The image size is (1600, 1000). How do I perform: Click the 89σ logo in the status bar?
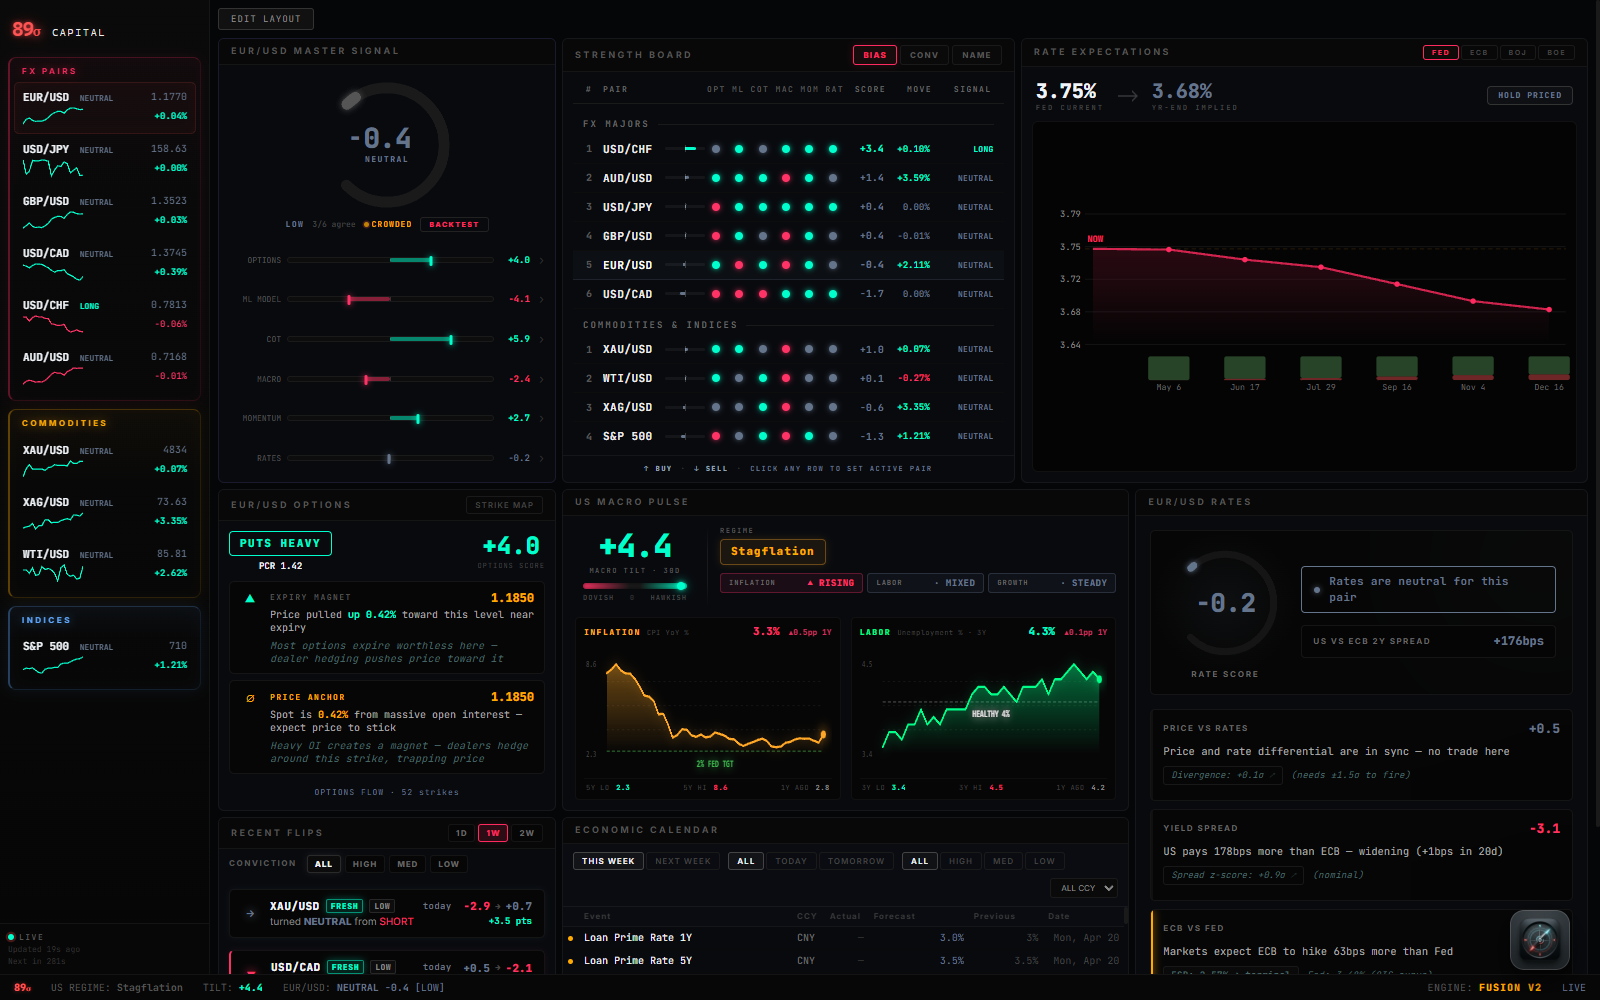point(20,988)
